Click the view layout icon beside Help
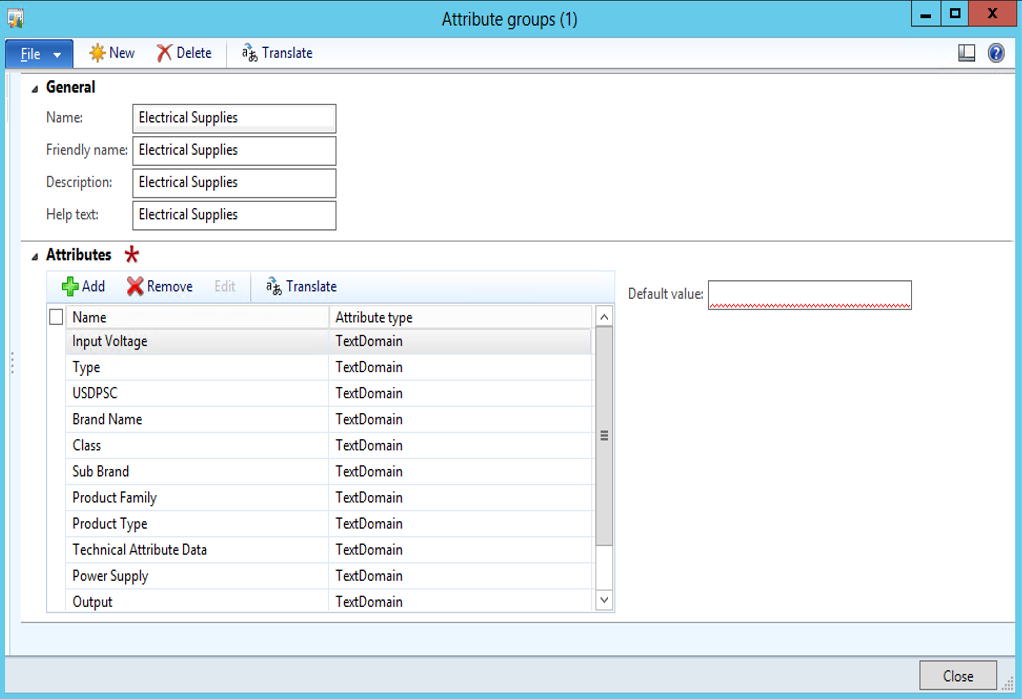Image resolution: width=1022 pixels, height=699 pixels. pyautogui.click(x=966, y=53)
